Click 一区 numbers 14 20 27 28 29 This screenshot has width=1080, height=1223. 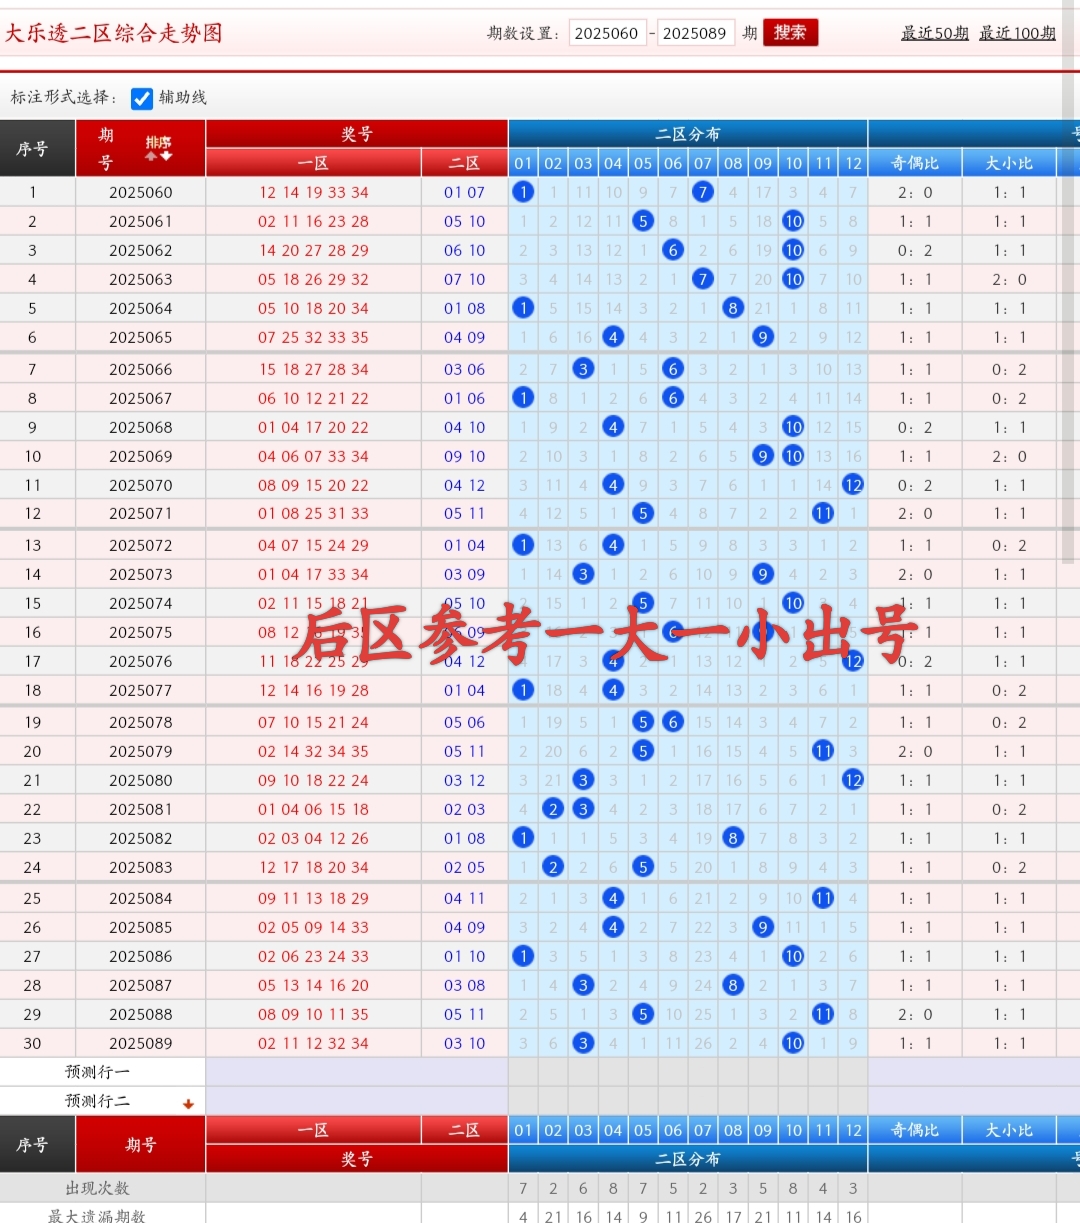coord(313,250)
